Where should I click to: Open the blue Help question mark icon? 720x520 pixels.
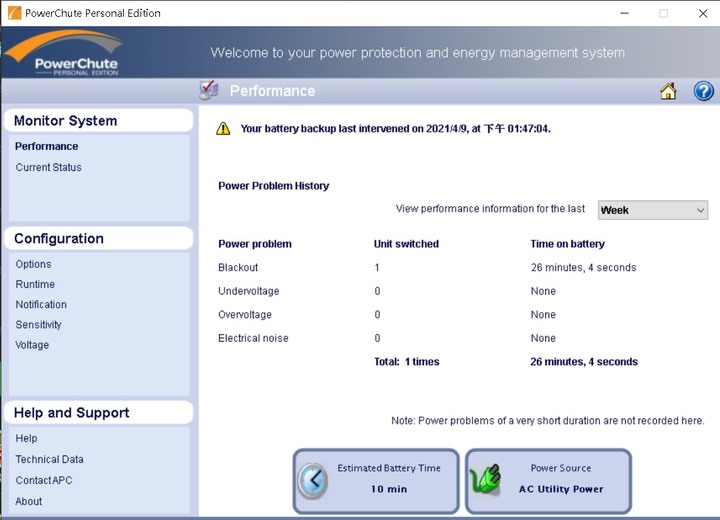703,91
